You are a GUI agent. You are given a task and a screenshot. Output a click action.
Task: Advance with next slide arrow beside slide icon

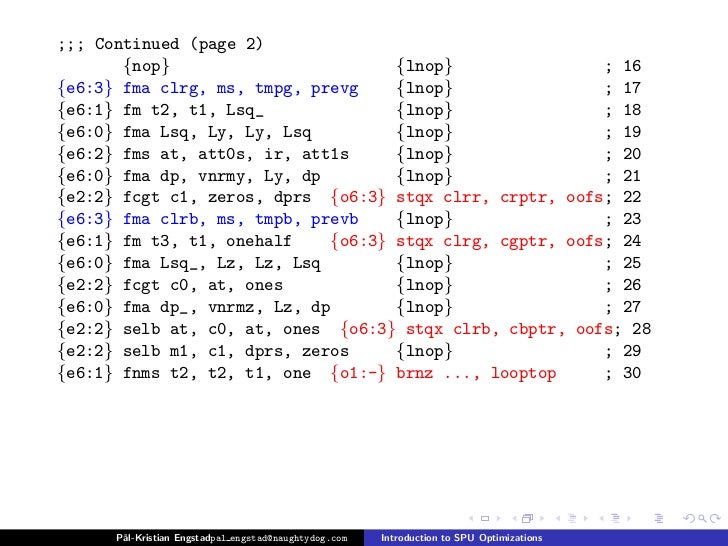499,518
